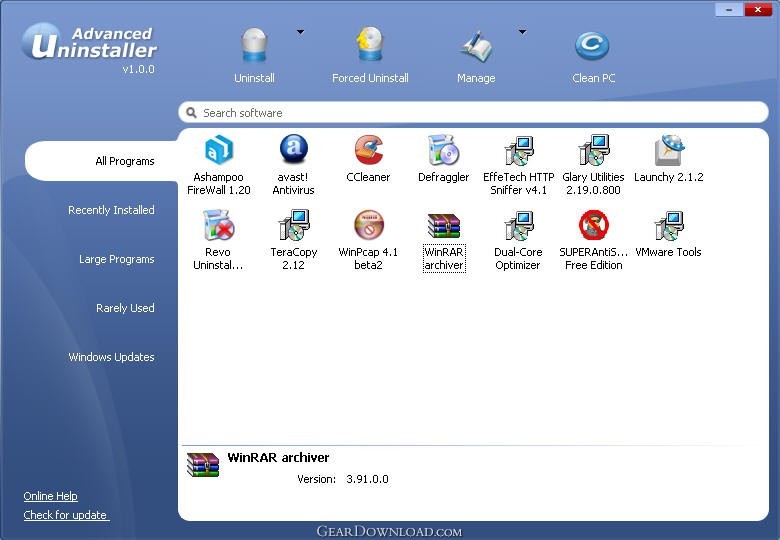This screenshot has width=780, height=540.
Task: Focus the Search software input field
Action: [473, 112]
